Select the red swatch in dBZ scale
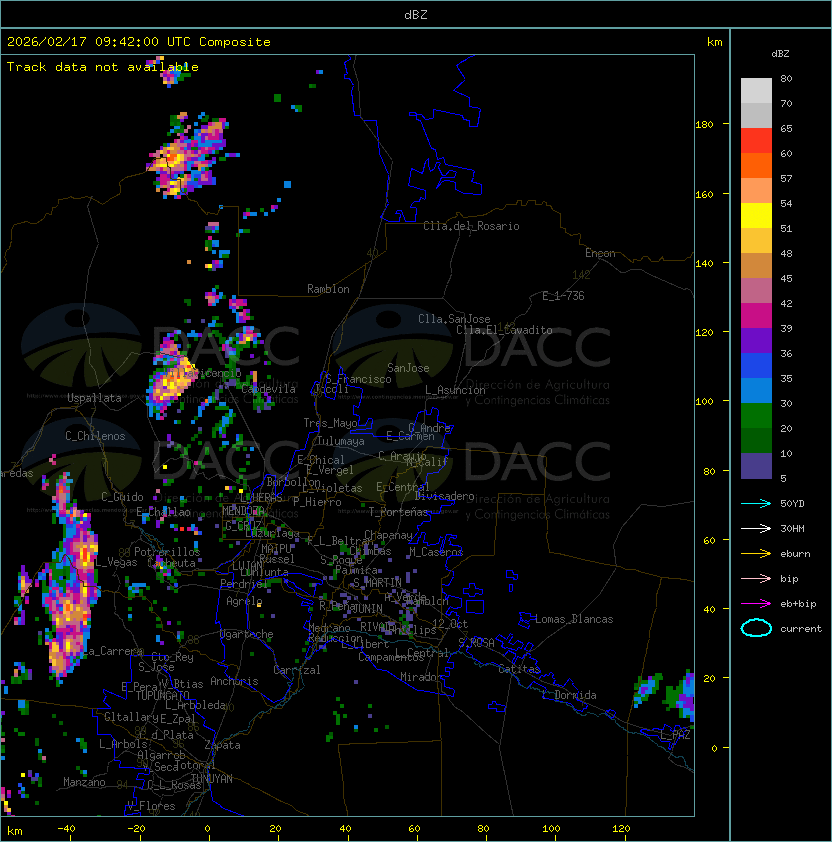 tap(756, 141)
